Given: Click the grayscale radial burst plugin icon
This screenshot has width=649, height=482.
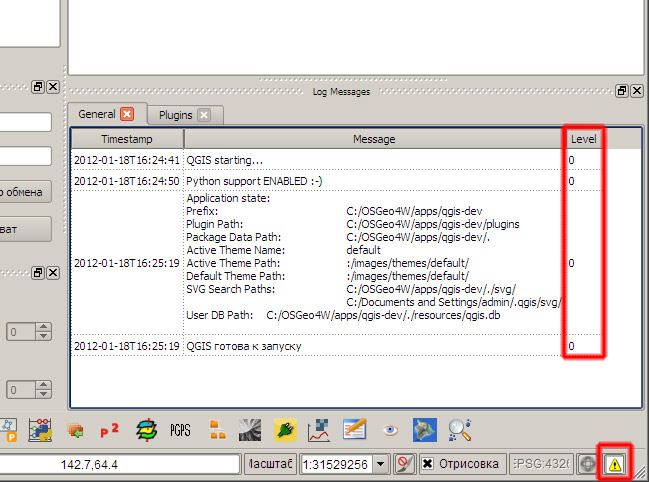Looking at the screenshot, I should 250,430.
